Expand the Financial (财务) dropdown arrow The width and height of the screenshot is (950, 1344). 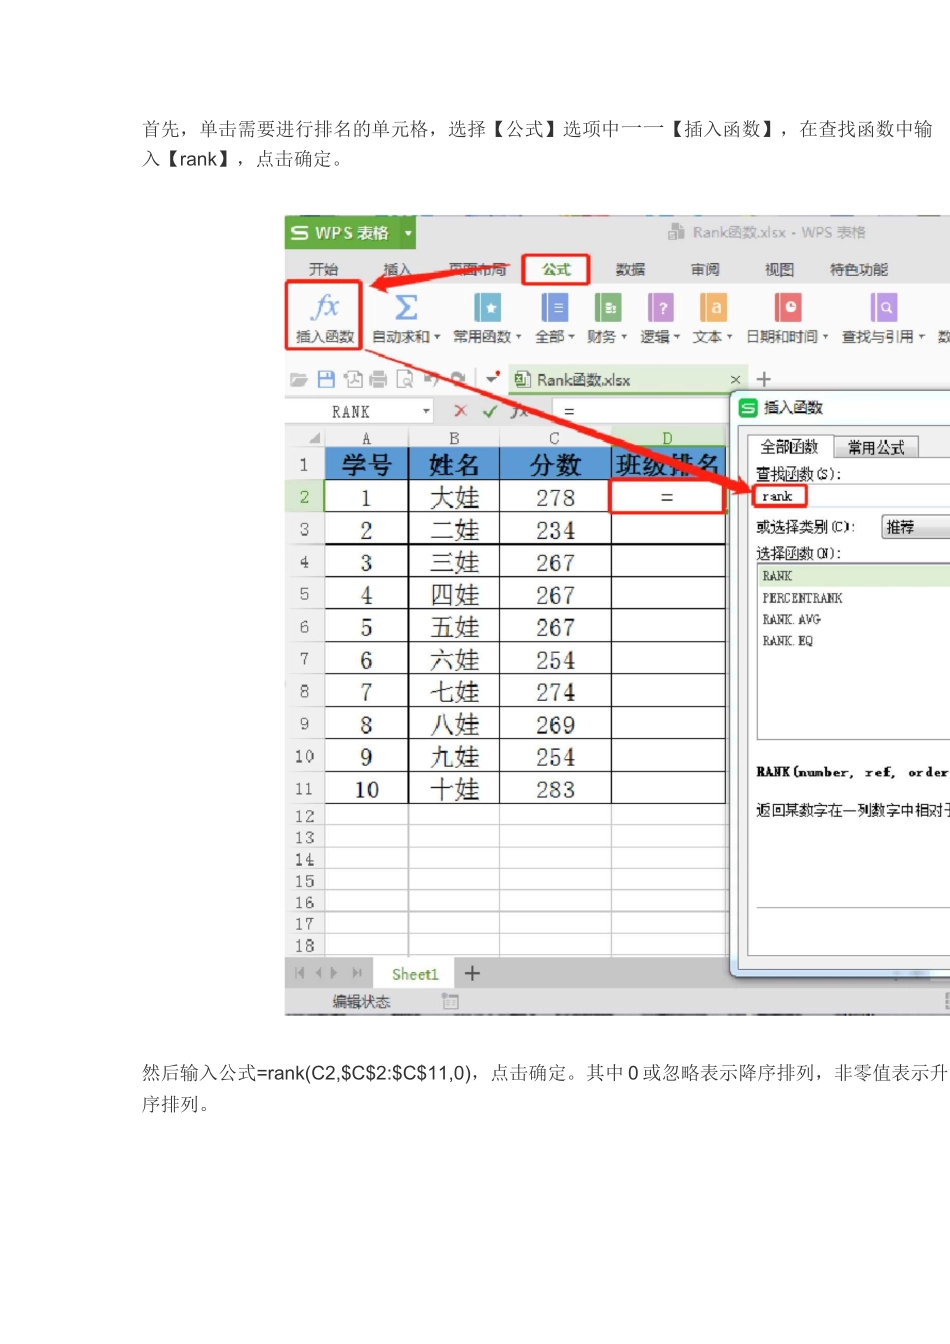coord(624,337)
